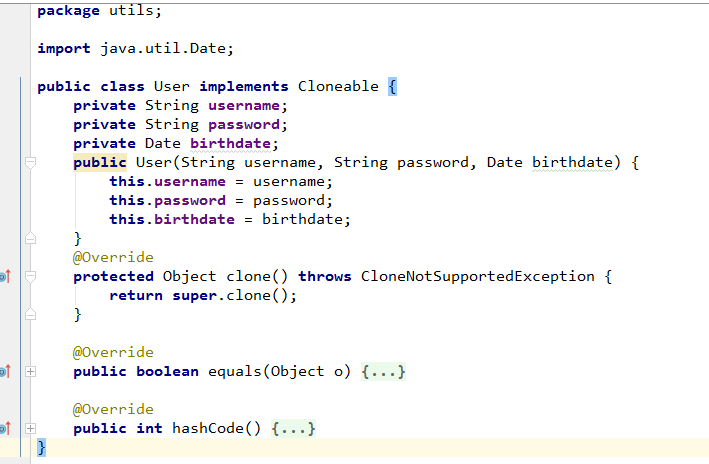Place cursor on super.clone() call

coord(234,295)
